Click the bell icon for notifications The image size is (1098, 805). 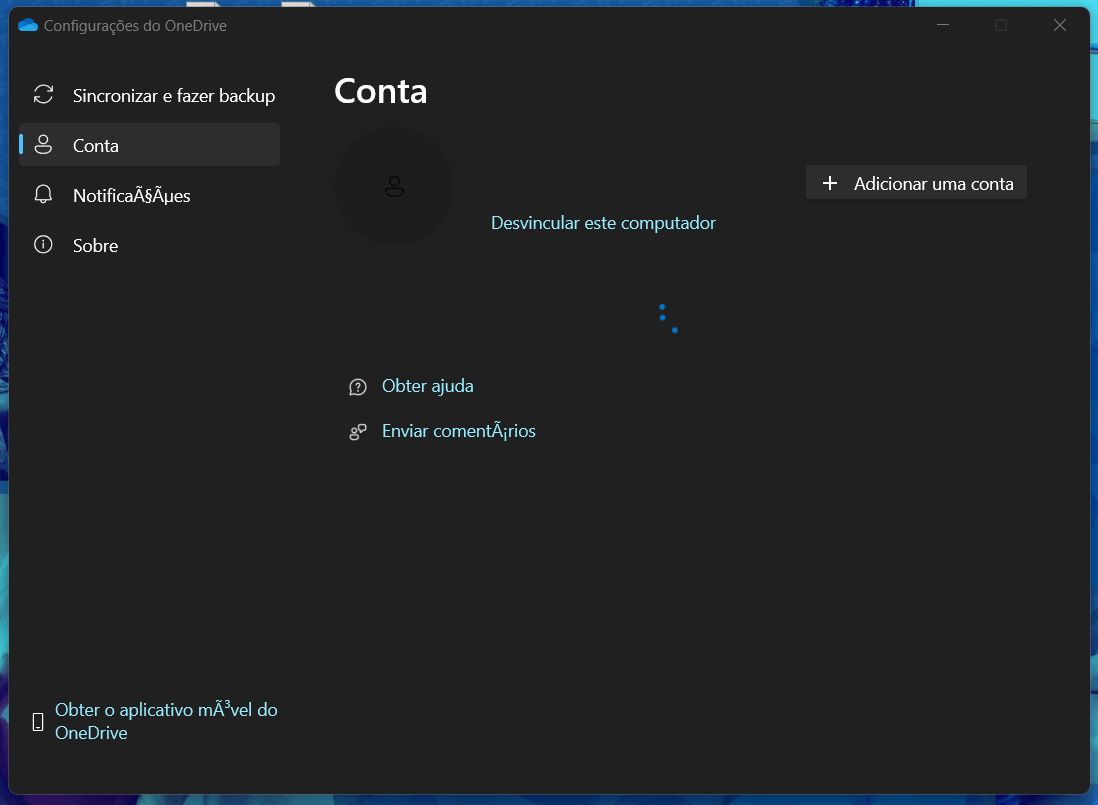click(43, 195)
